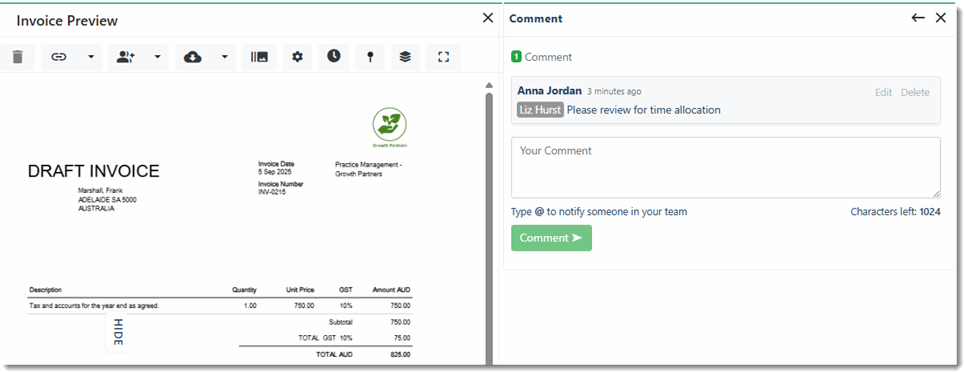Click the DRAFT INVOICE heading
The height and width of the screenshot is (372, 964).
pos(93,172)
